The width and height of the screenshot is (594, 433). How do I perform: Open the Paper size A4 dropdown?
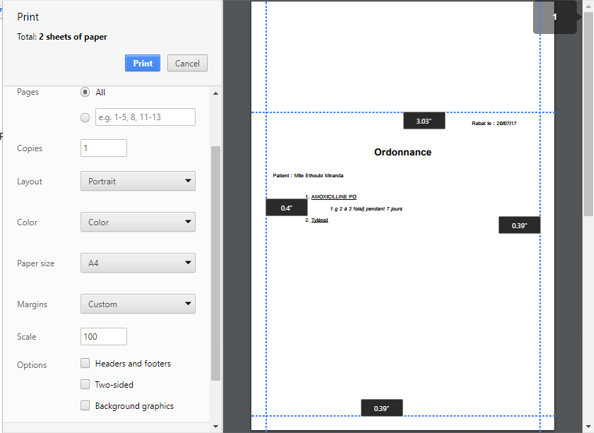[138, 263]
